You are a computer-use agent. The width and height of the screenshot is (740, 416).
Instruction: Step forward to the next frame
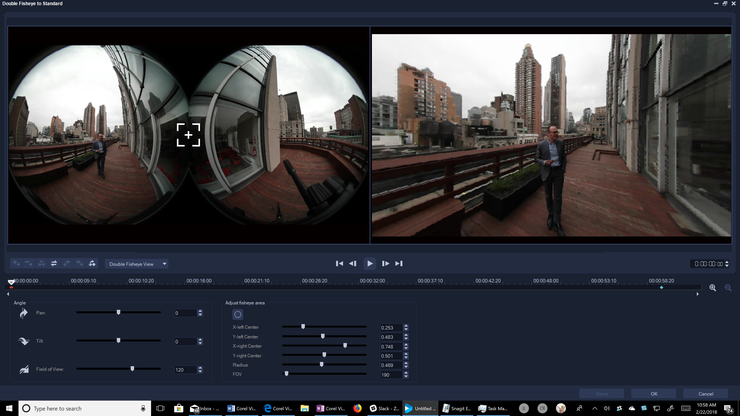(386, 263)
